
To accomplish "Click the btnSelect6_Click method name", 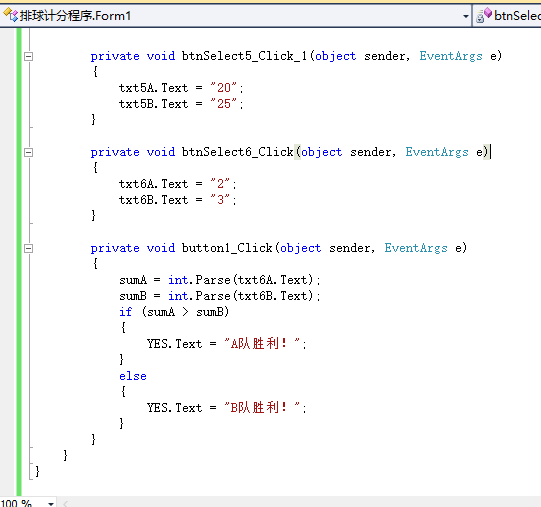I will 237,152.
